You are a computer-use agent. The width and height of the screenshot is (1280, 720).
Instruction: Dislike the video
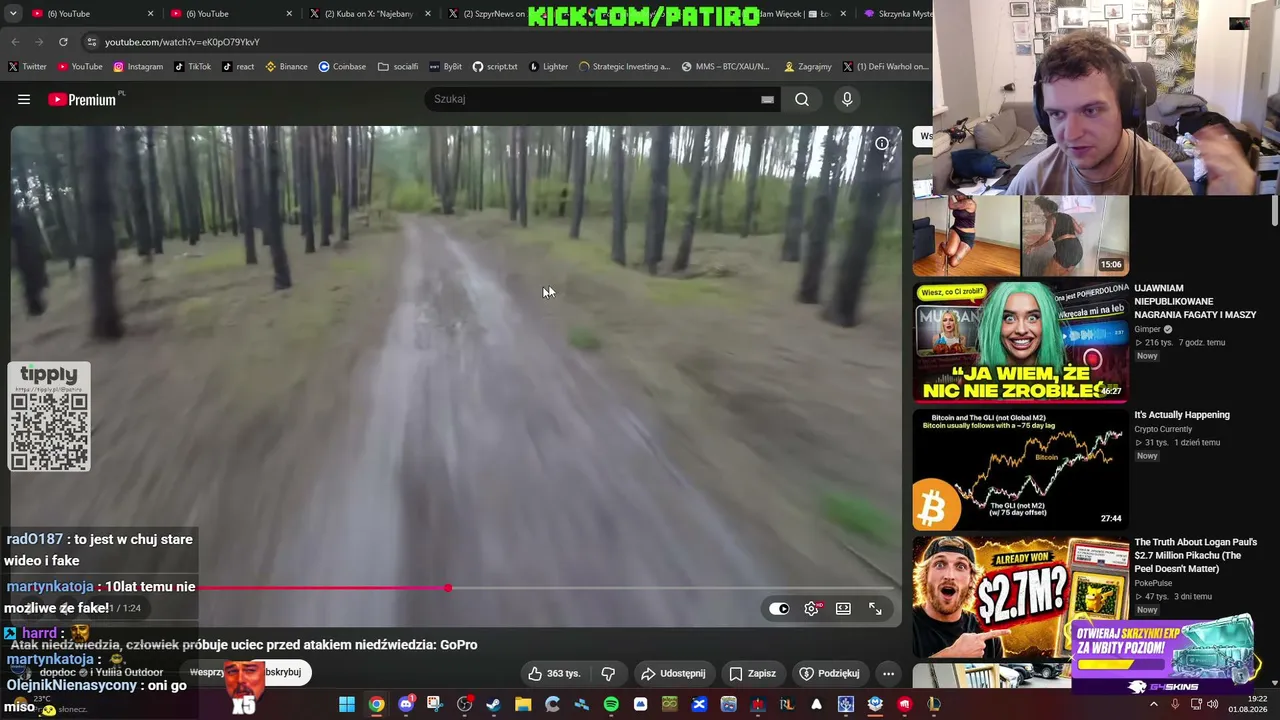pos(608,673)
